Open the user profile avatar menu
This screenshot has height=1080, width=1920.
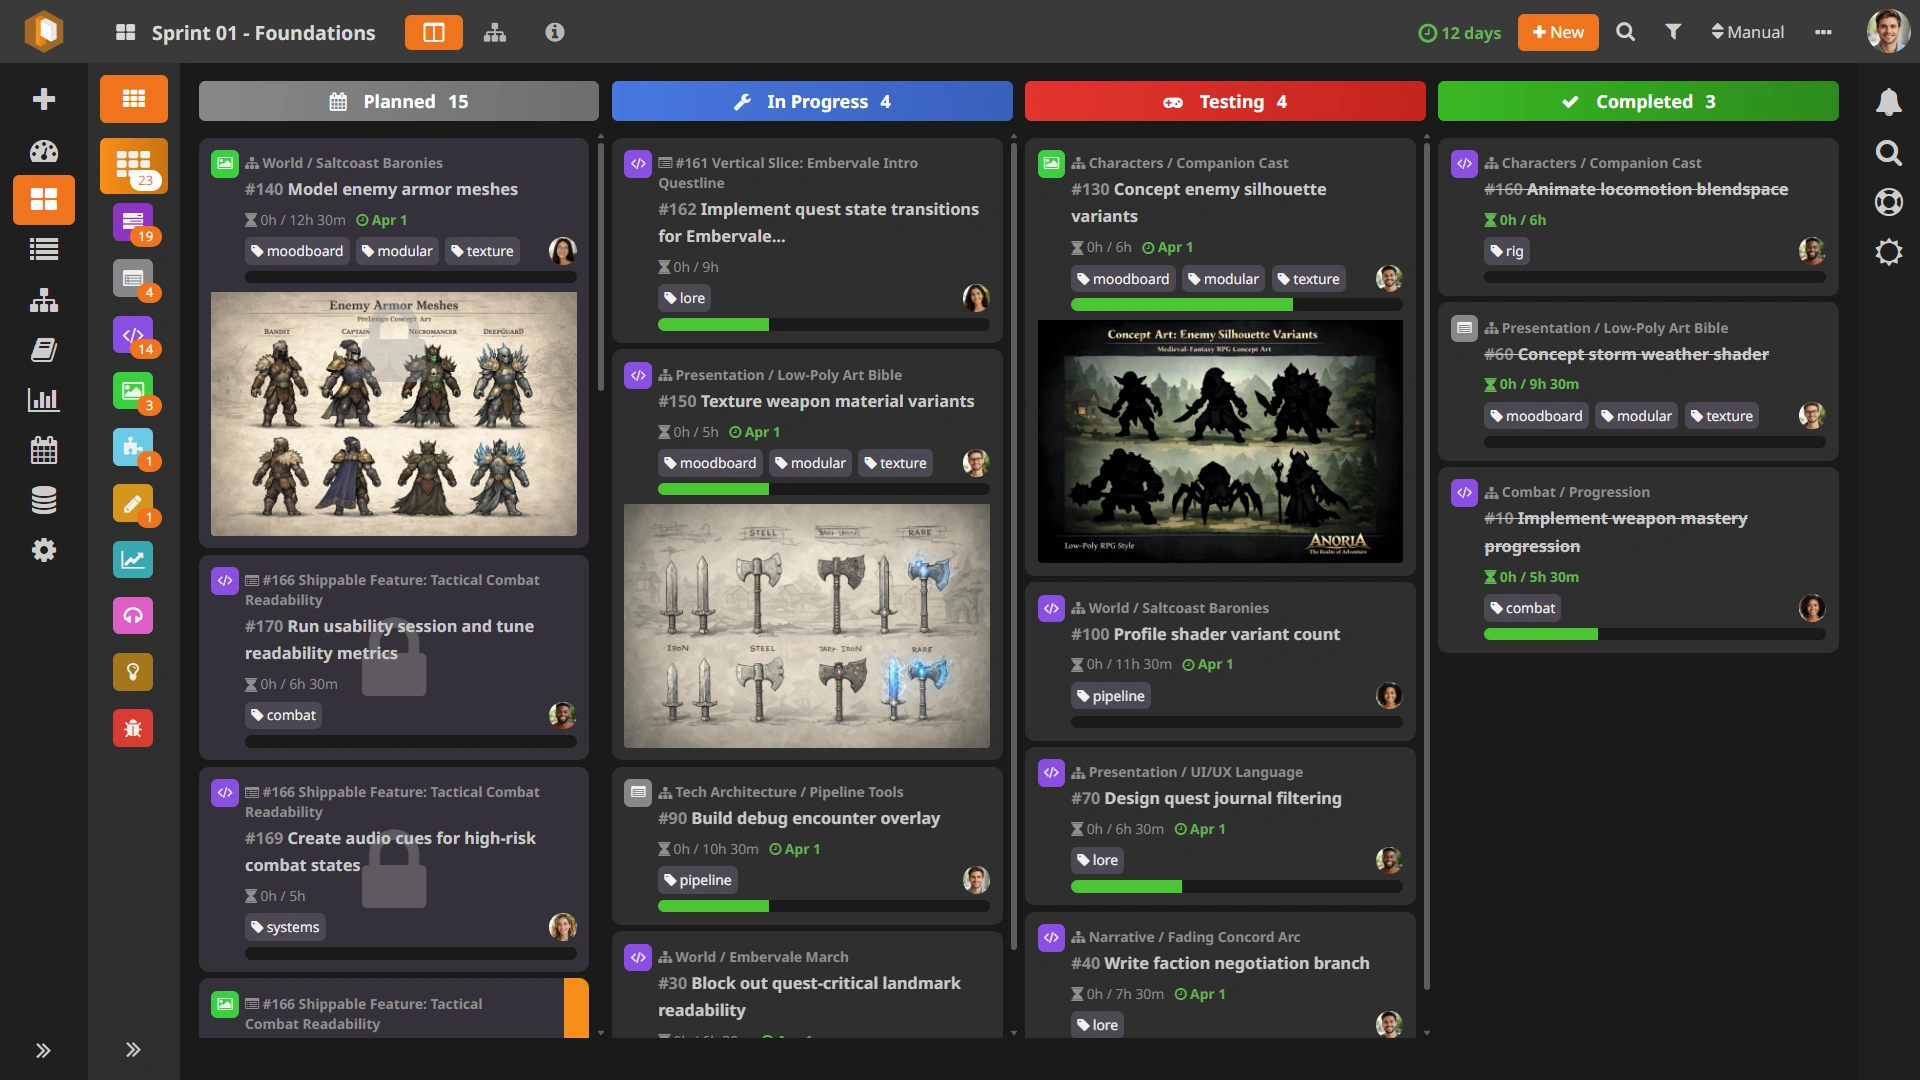pyautogui.click(x=1887, y=31)
